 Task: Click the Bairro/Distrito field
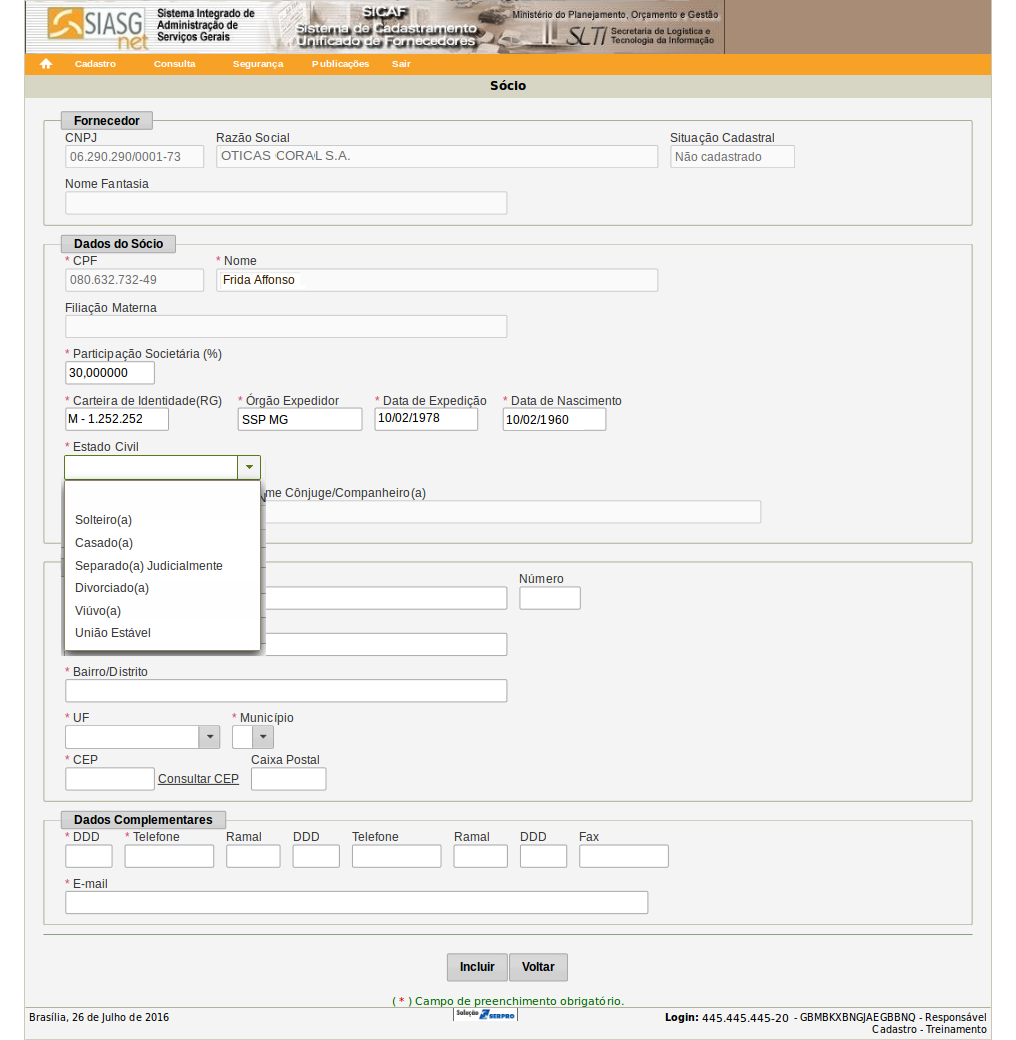(286, 690)
